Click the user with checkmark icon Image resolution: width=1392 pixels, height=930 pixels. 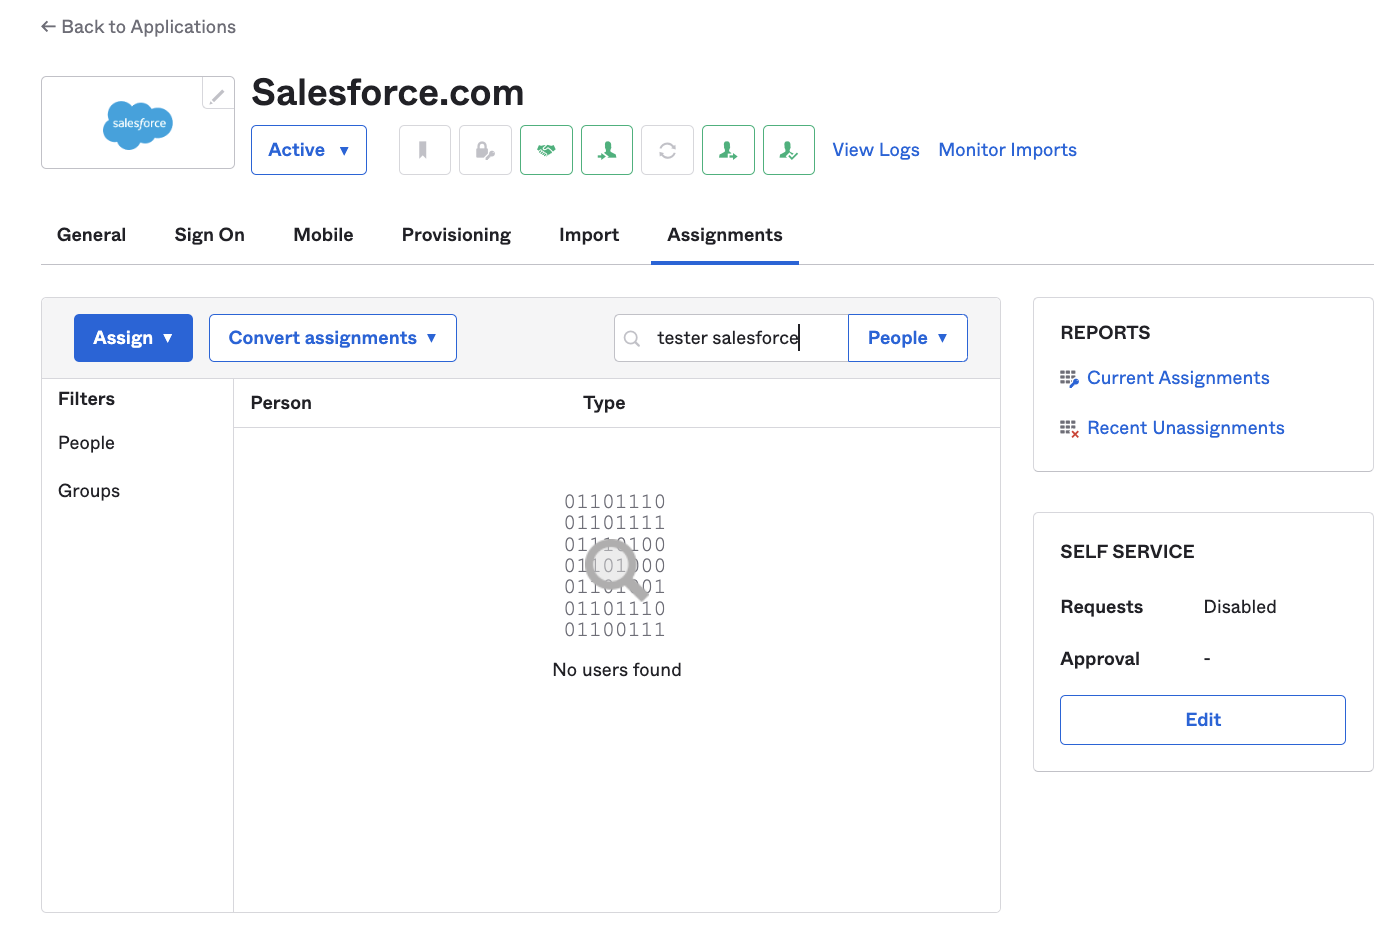789,150
